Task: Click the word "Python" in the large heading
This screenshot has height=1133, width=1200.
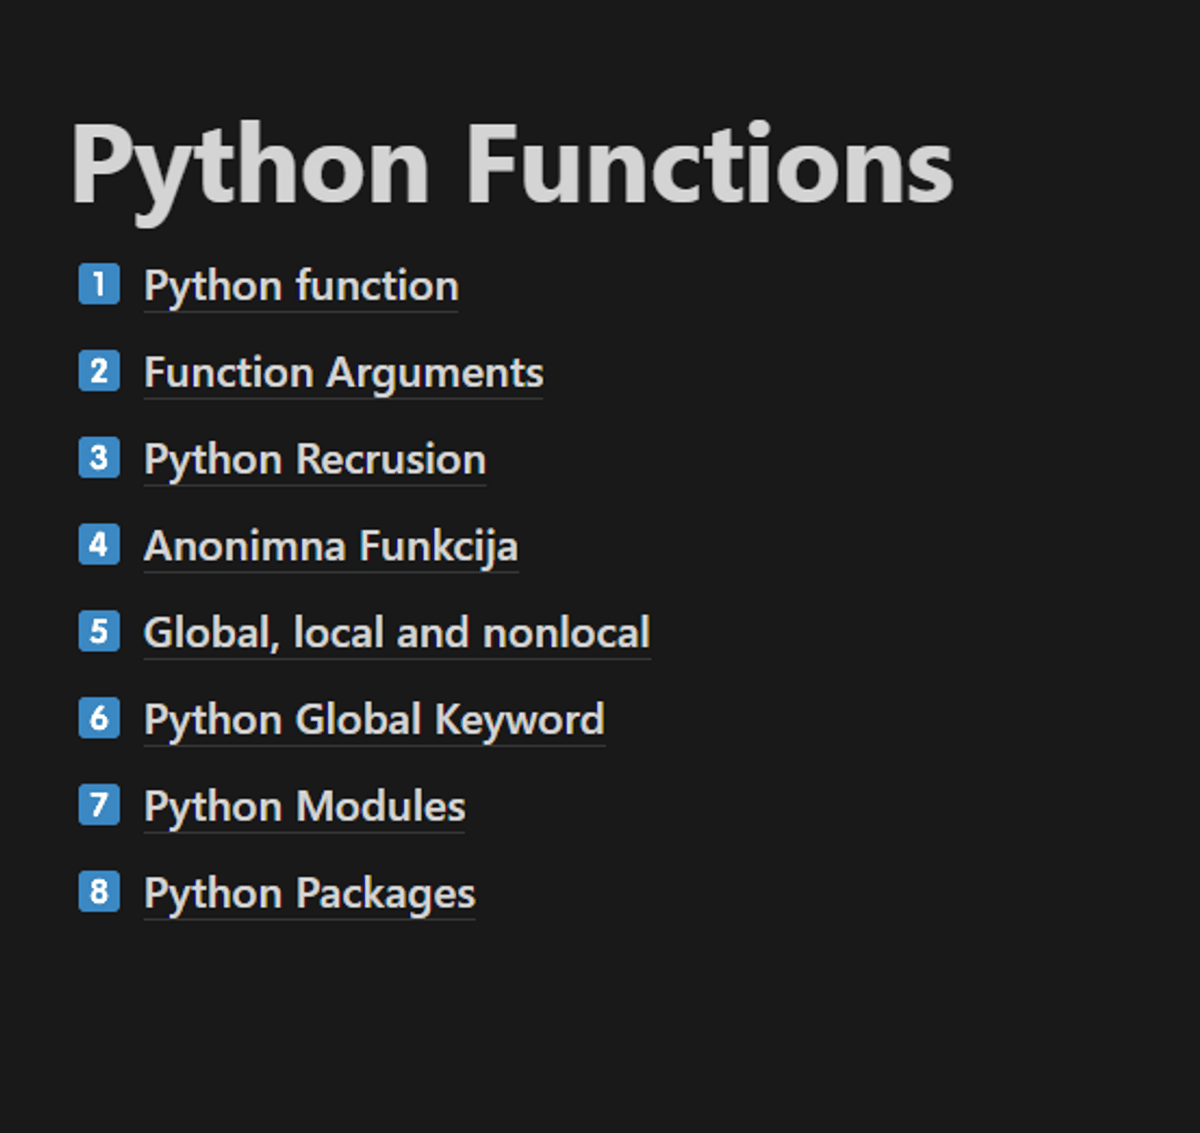Action: click(x=250, y=165)
